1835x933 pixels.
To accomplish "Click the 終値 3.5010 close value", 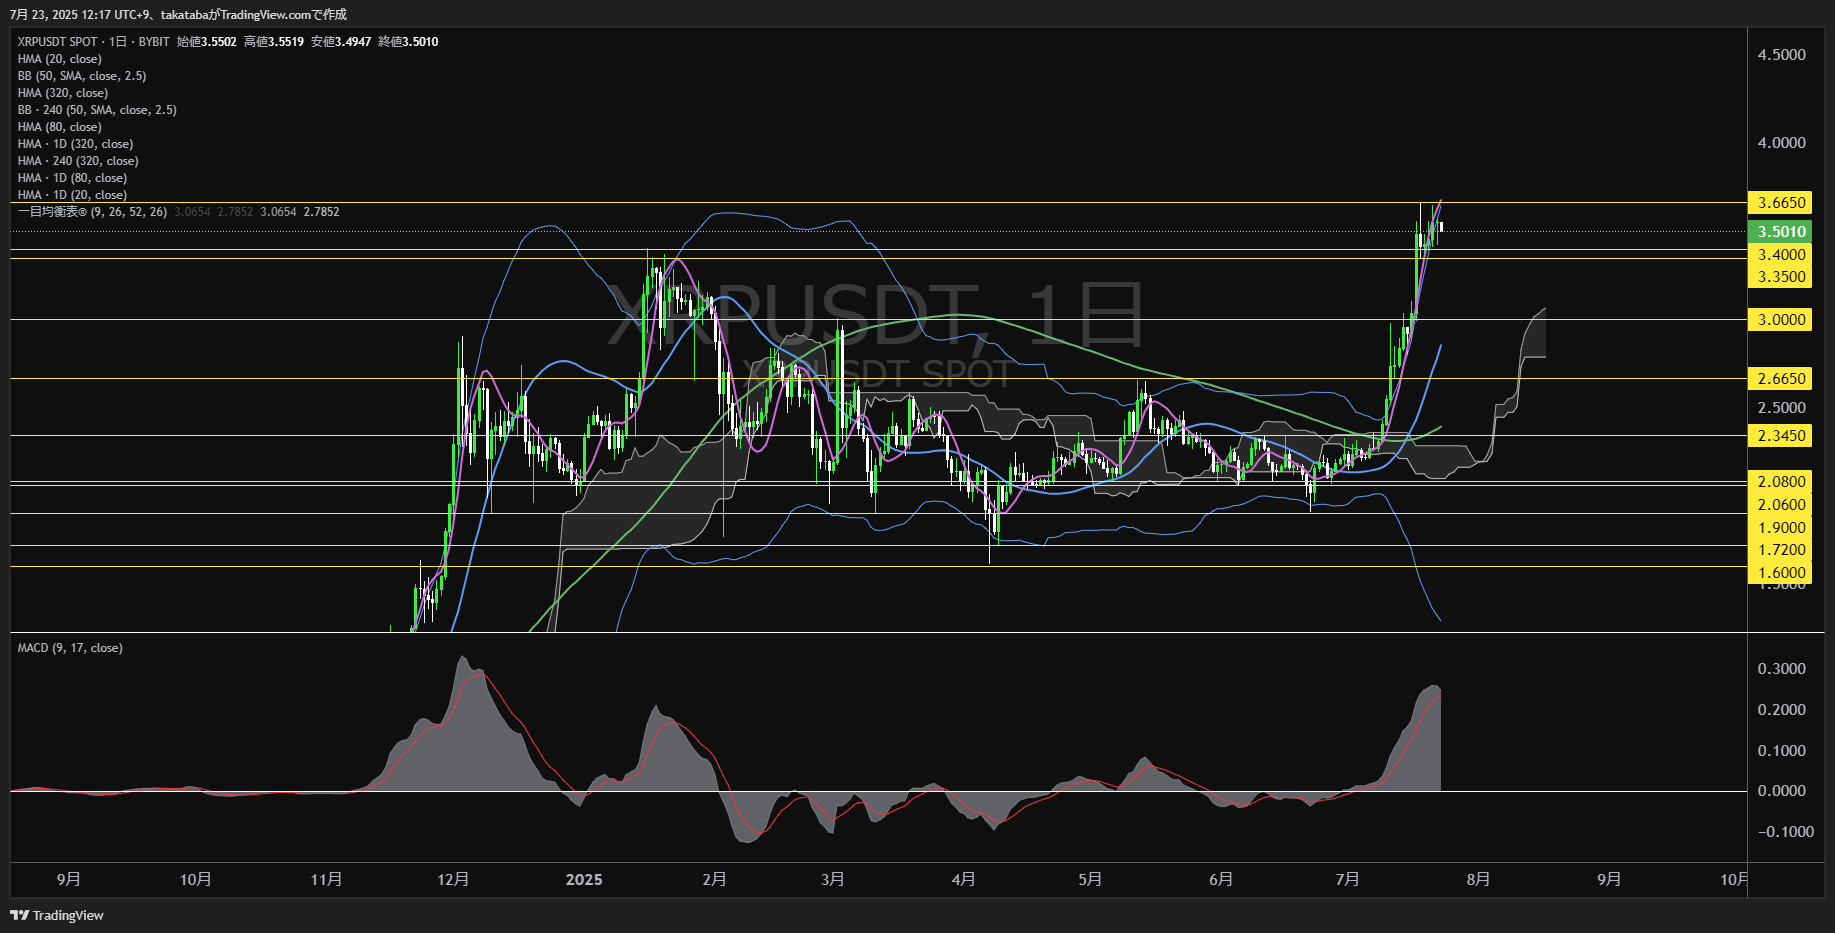I will pos(407,42).
